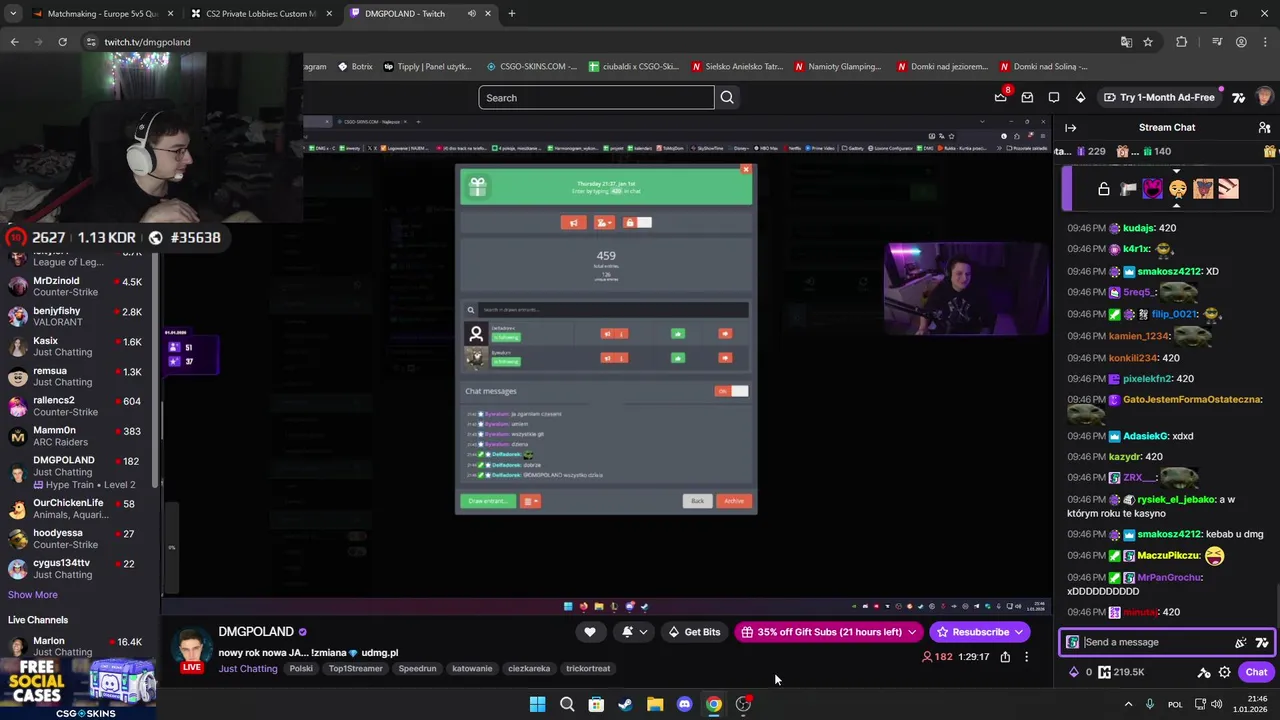Viewport: 1280px width, 720px height.
Task: Click the Windows Start button
Action: tap(537, 704)
